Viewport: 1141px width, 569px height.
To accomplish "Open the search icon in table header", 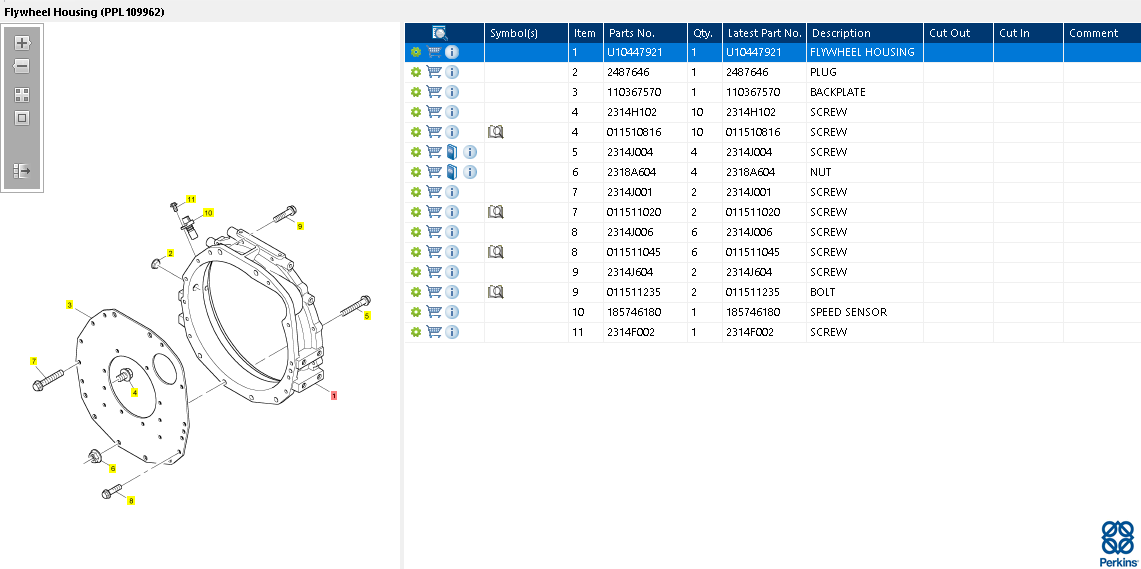I will pos(440,33).
